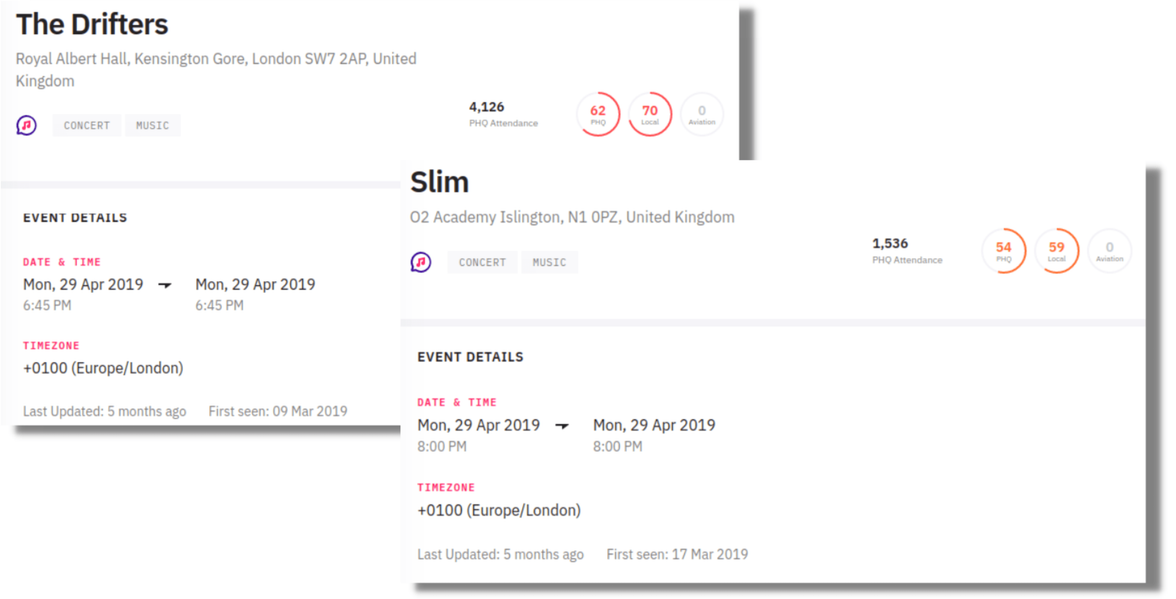Click The Drifters Aviation rank 0 circle
Screen dimensions: 1176x599
tap(702, 114)
